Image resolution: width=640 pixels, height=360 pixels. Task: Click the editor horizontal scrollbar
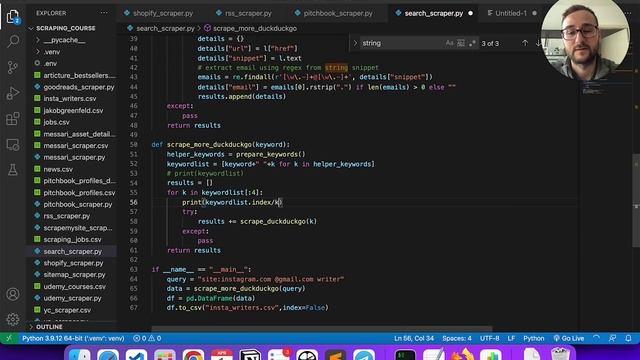(x=322, y=328)
